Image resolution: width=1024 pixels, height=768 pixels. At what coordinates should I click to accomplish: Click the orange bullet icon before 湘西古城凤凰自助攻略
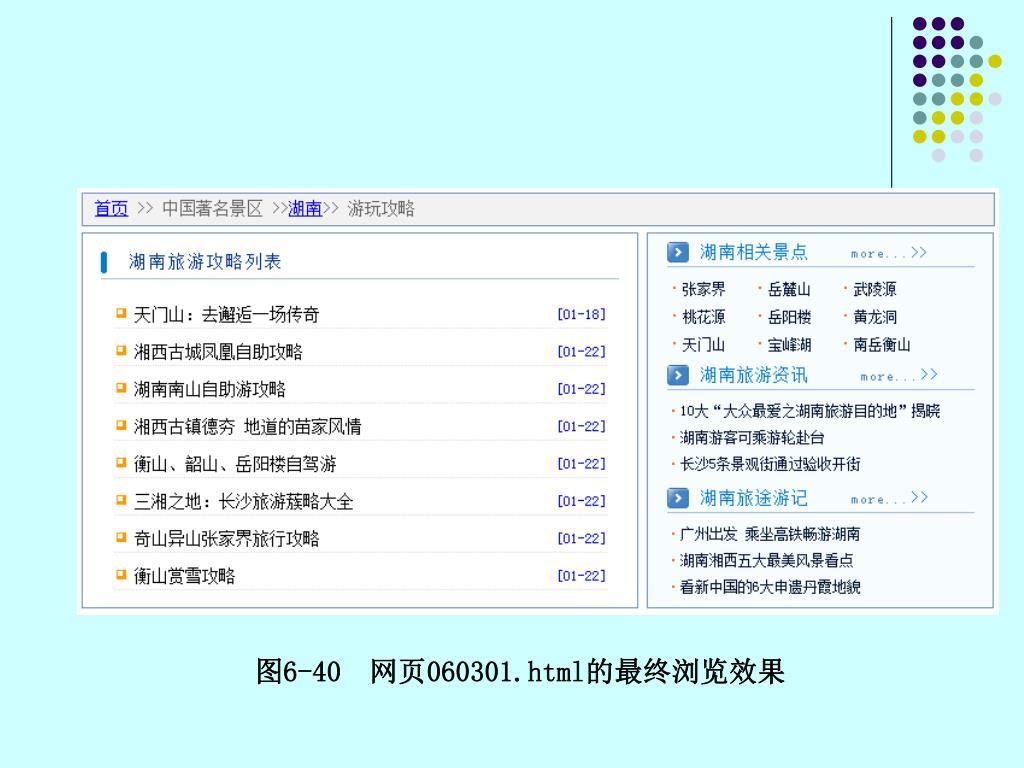point(121,351)
